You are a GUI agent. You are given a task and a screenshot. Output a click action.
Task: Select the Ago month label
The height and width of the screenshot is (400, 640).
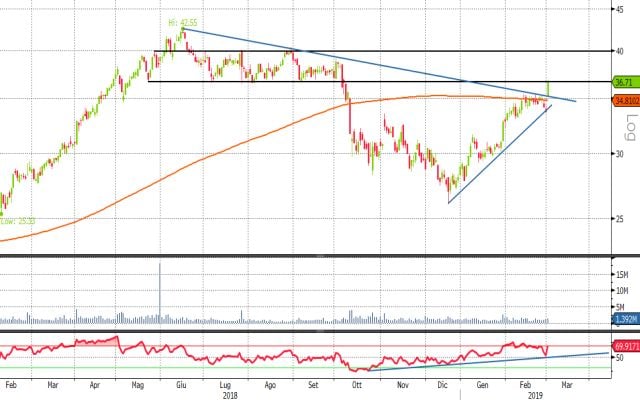[x=270, y=385]
